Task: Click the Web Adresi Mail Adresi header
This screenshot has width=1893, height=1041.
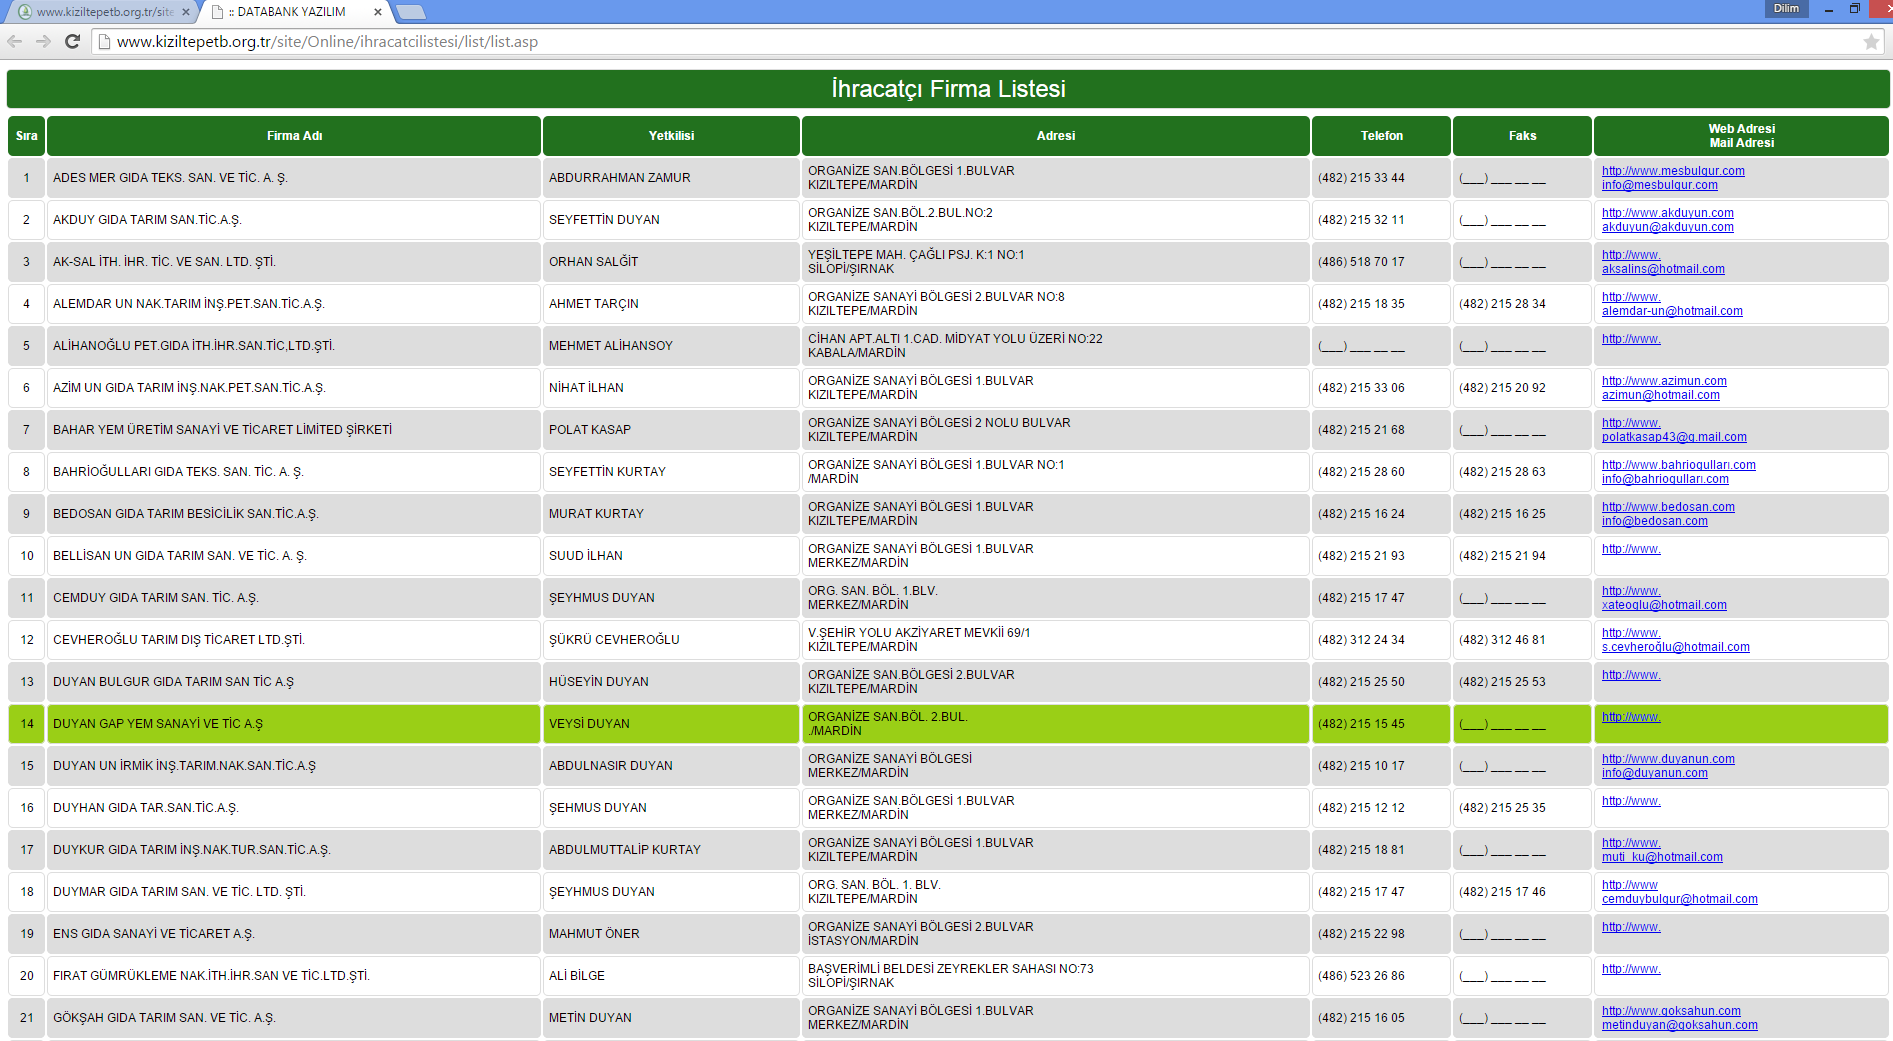Action: tap(1741, 136)
